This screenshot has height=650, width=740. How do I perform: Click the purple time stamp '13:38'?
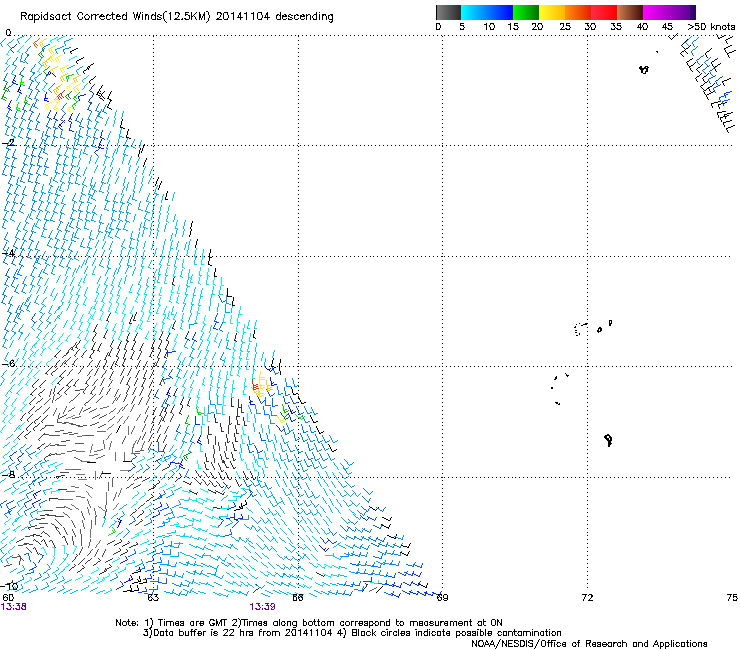[x=14, y=607]
